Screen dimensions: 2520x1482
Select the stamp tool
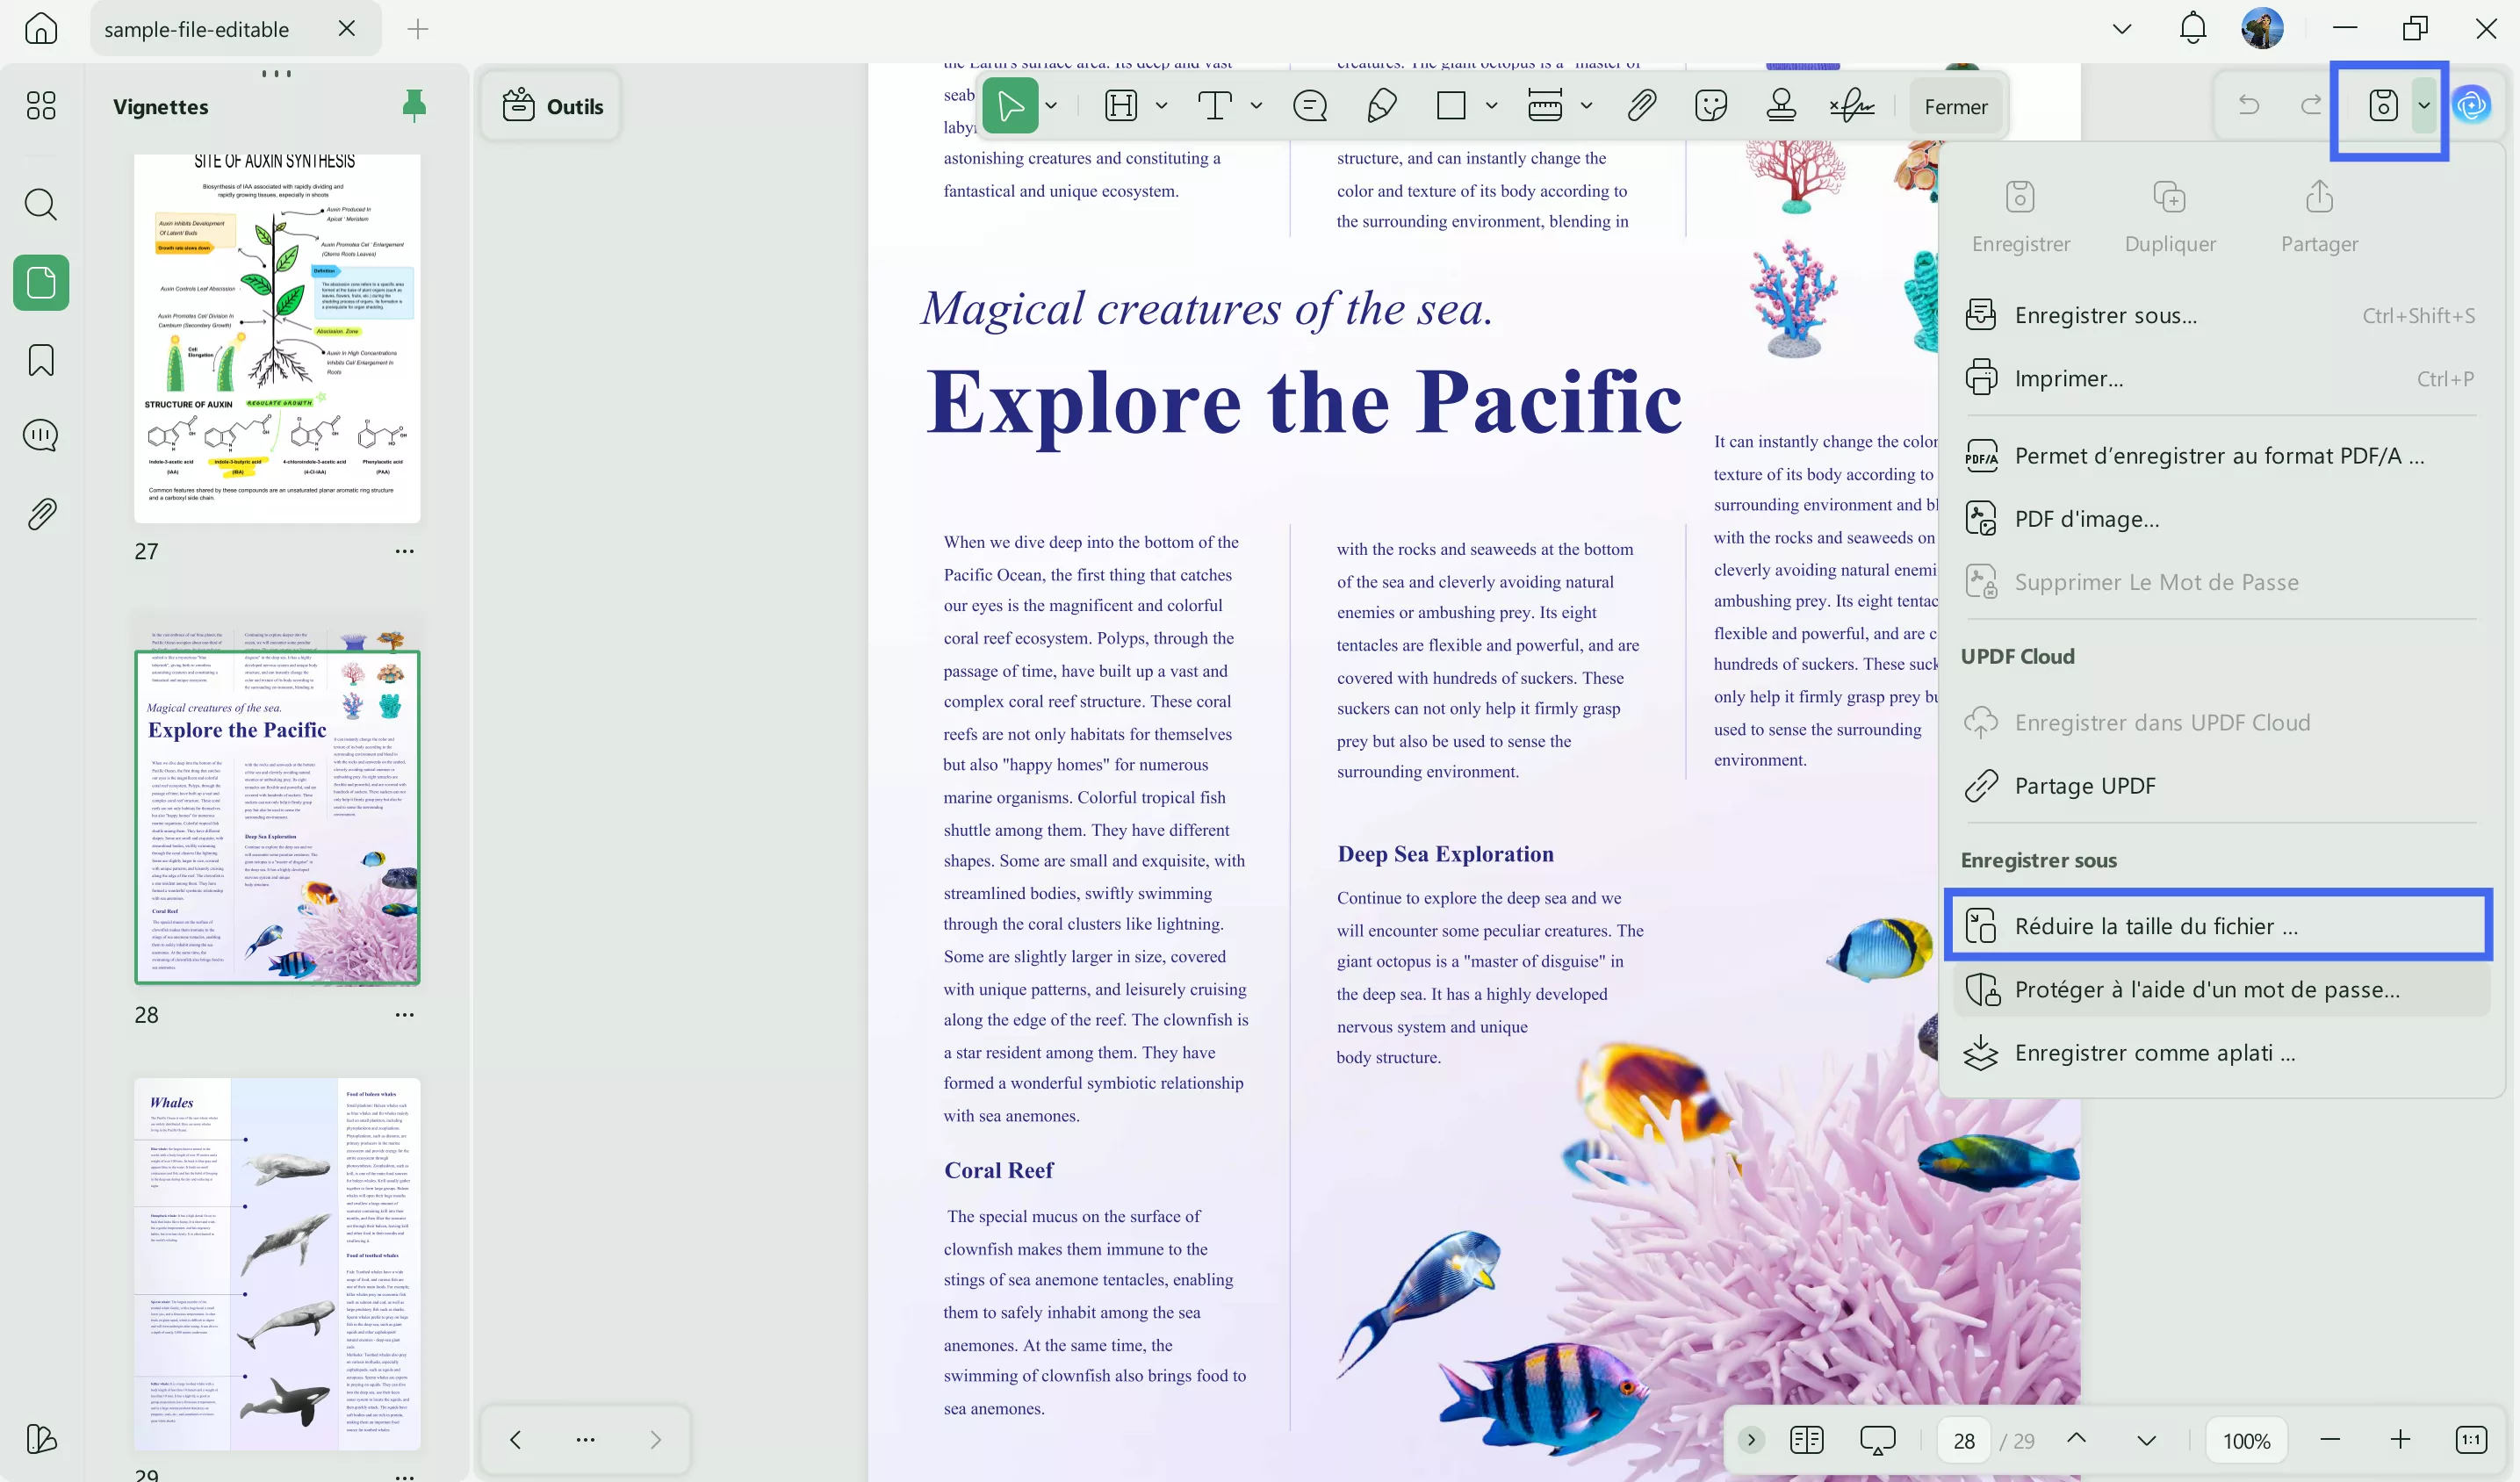click(x=1781, y=105)
